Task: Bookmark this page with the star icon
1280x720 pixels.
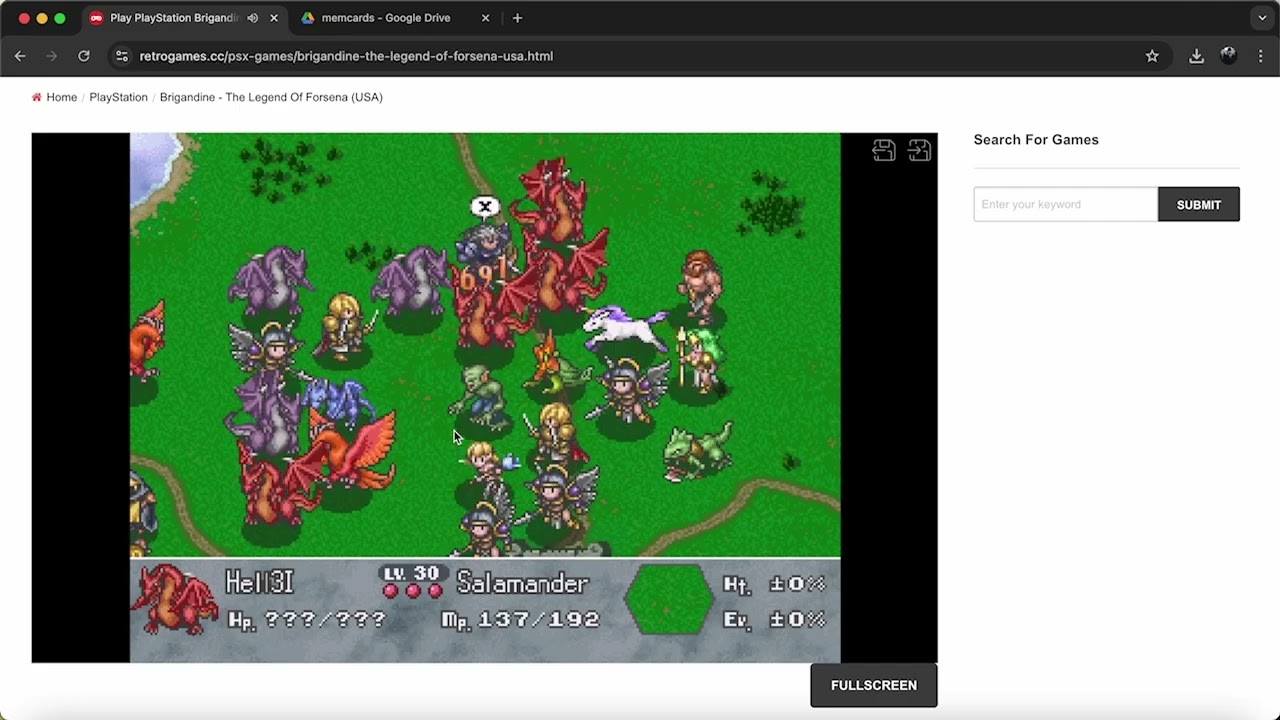Action: (x=1152, y=56)
